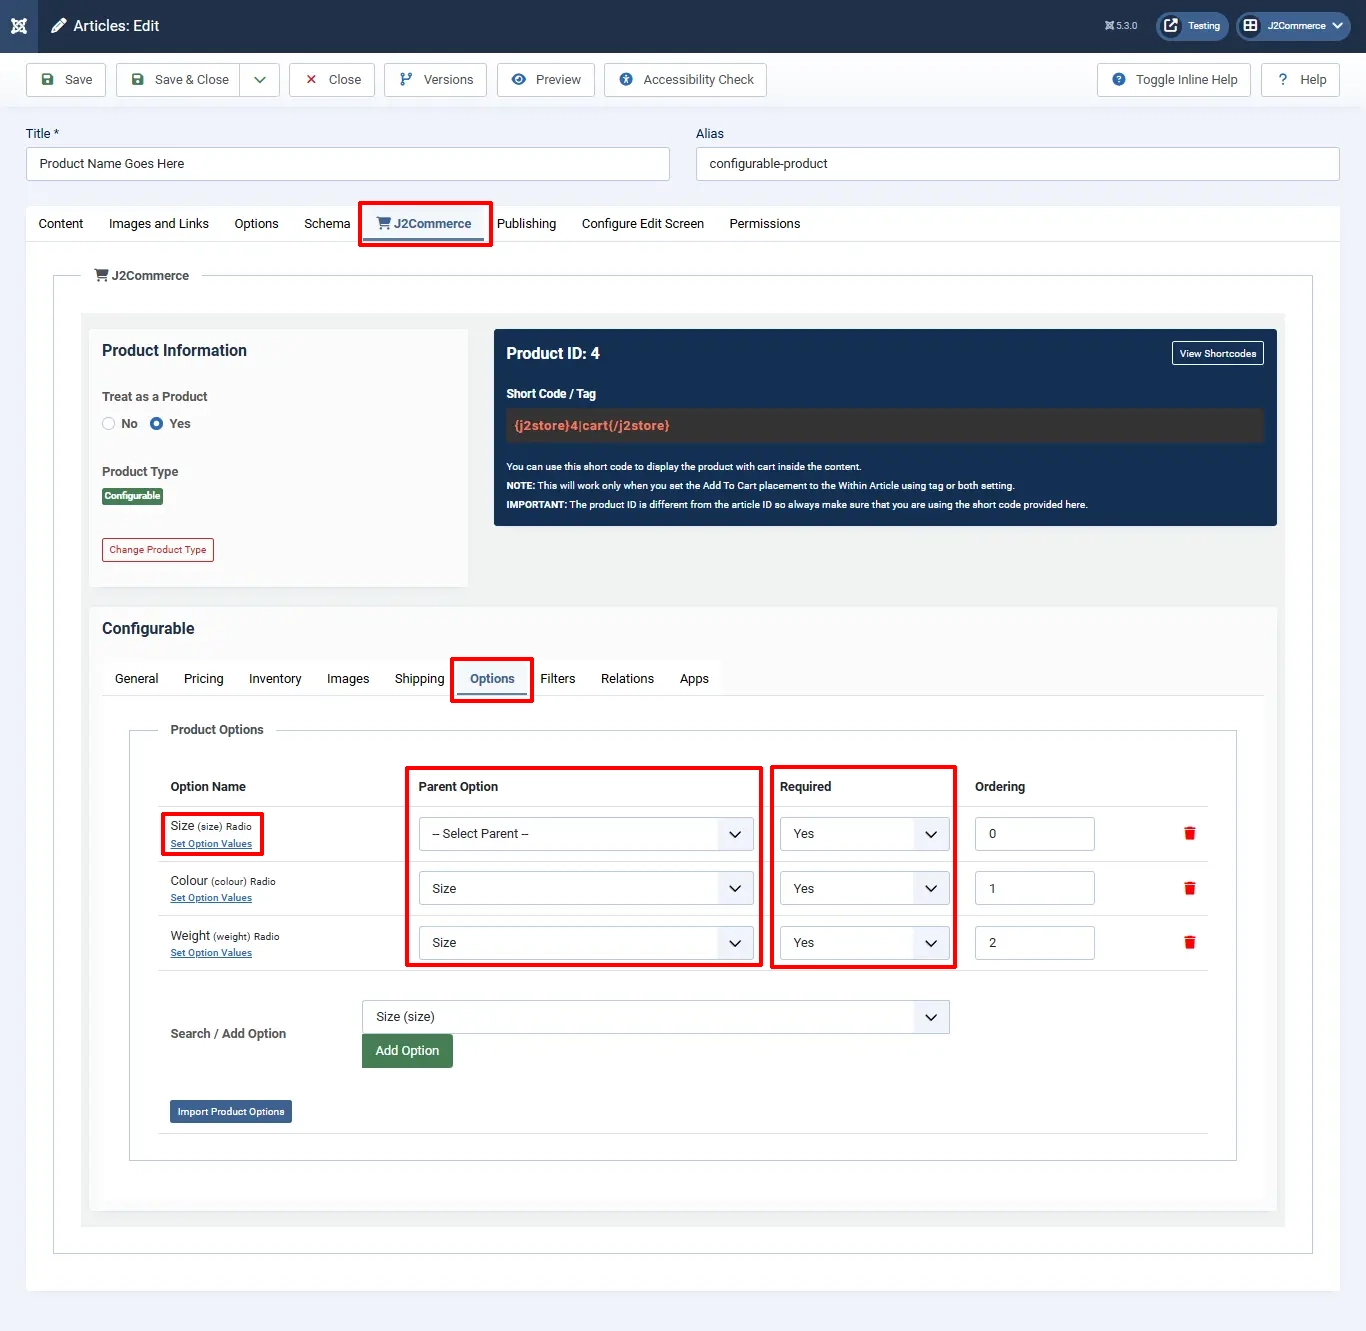Open the Filters tab
This screenshot has width=1366, height=1331.
(x=558, y=679)
